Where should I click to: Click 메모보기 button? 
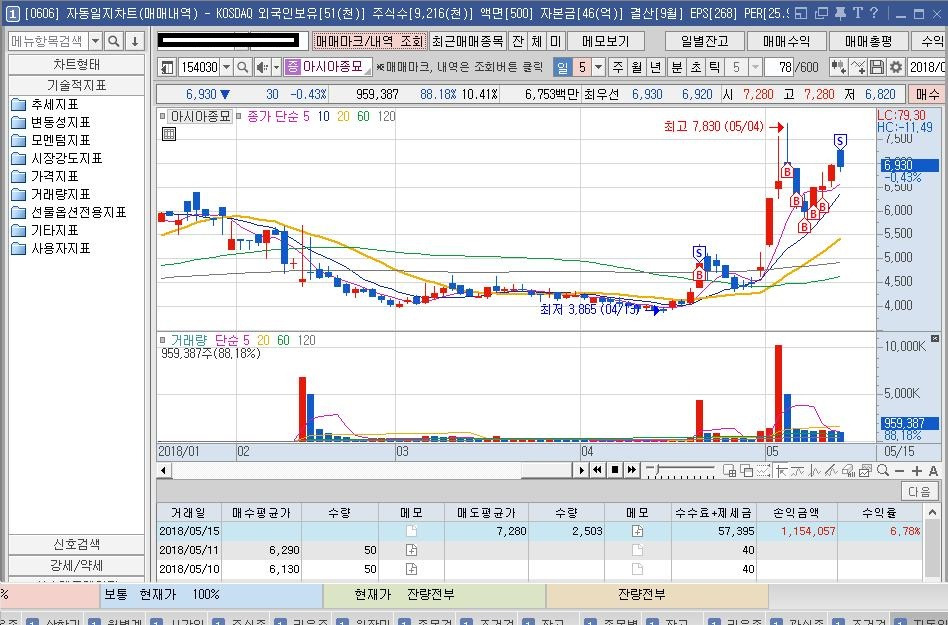pos(605,41)
